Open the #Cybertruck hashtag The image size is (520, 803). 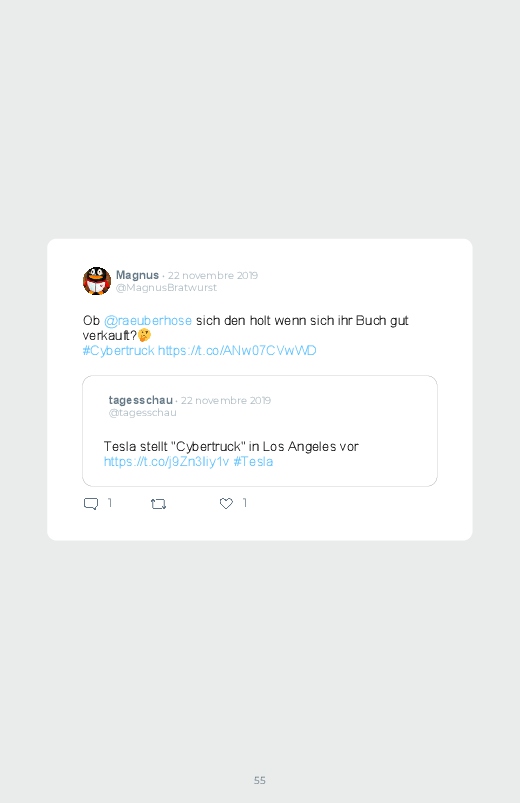118,350
